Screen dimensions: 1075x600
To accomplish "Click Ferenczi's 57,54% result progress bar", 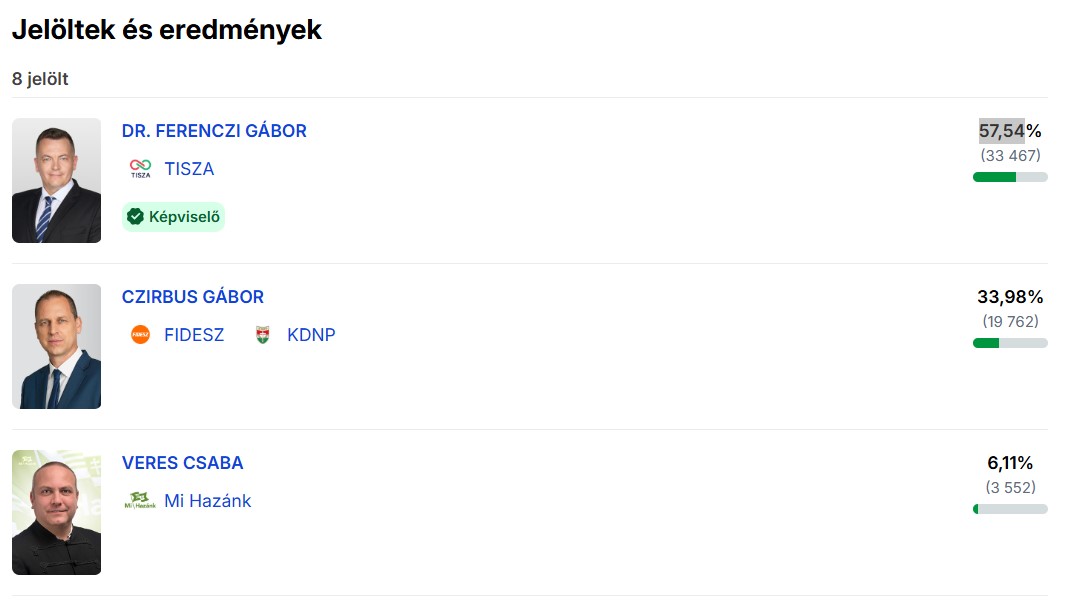I will tap(1010, 177).
